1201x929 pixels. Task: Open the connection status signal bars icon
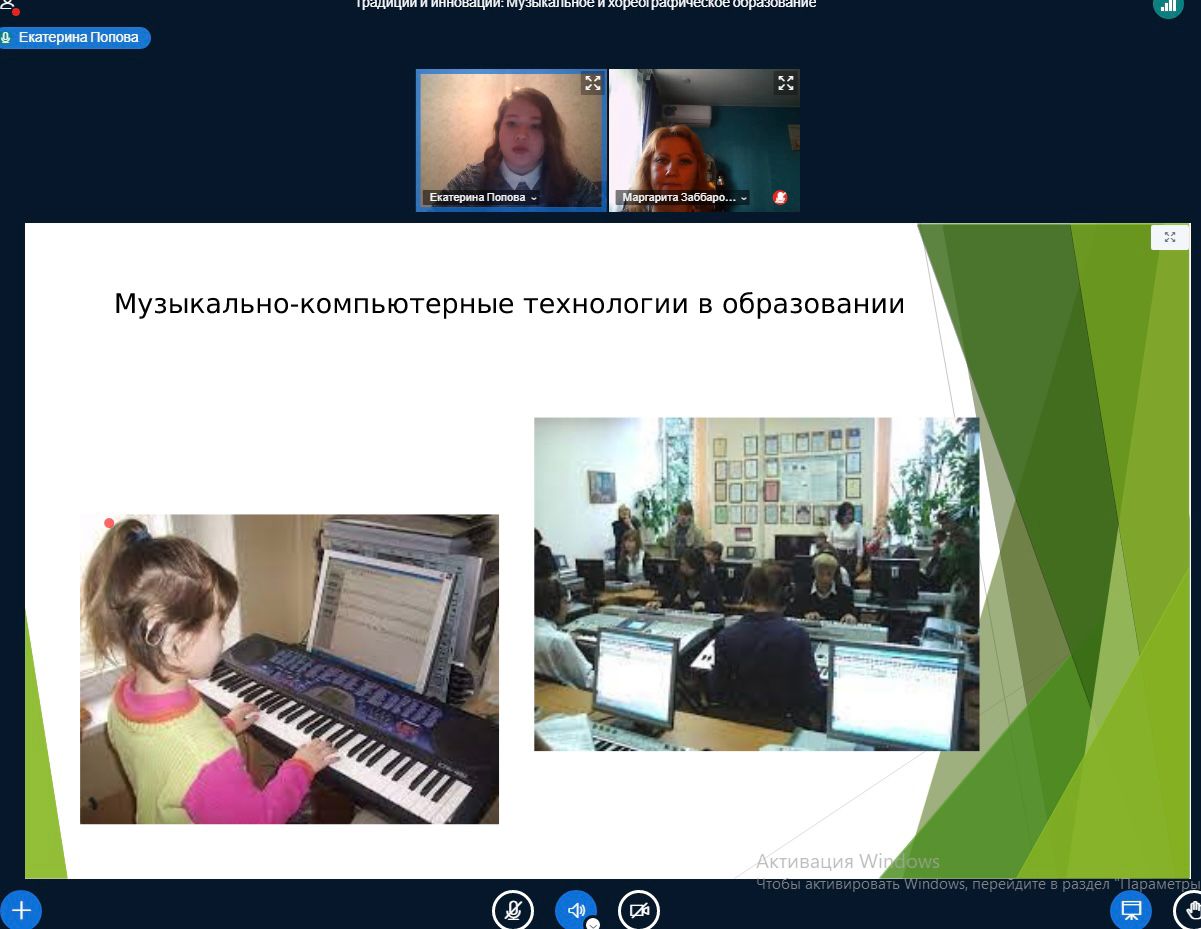(x=1168, y=6)
